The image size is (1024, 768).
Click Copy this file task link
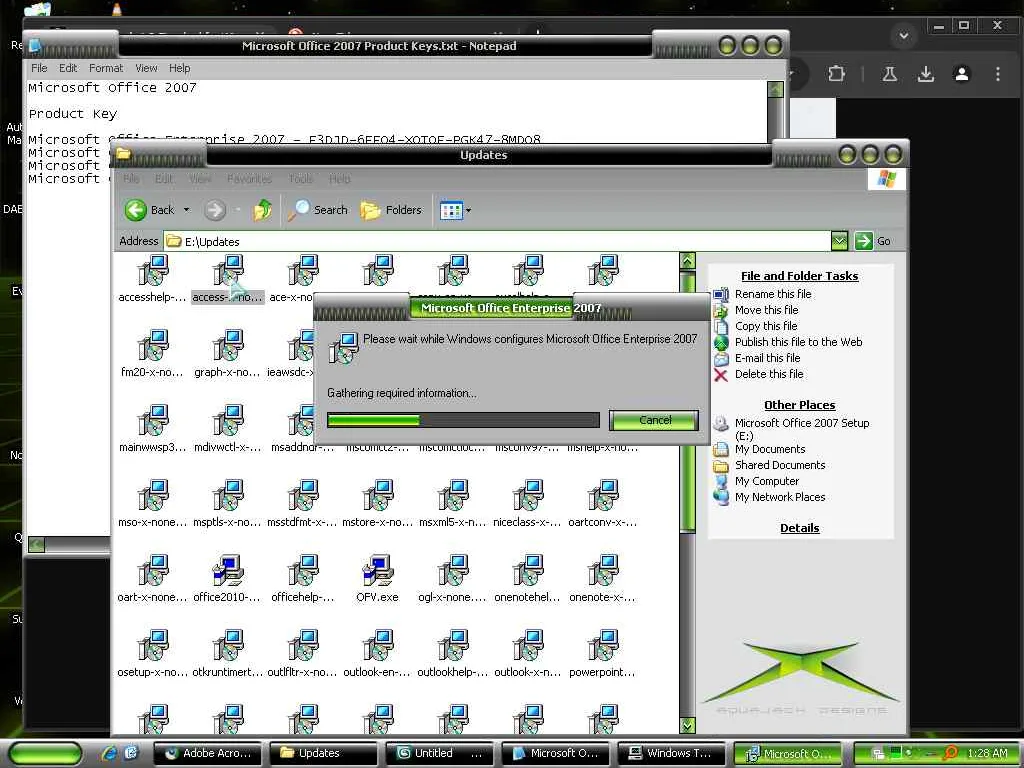click(x=765, y=326)
